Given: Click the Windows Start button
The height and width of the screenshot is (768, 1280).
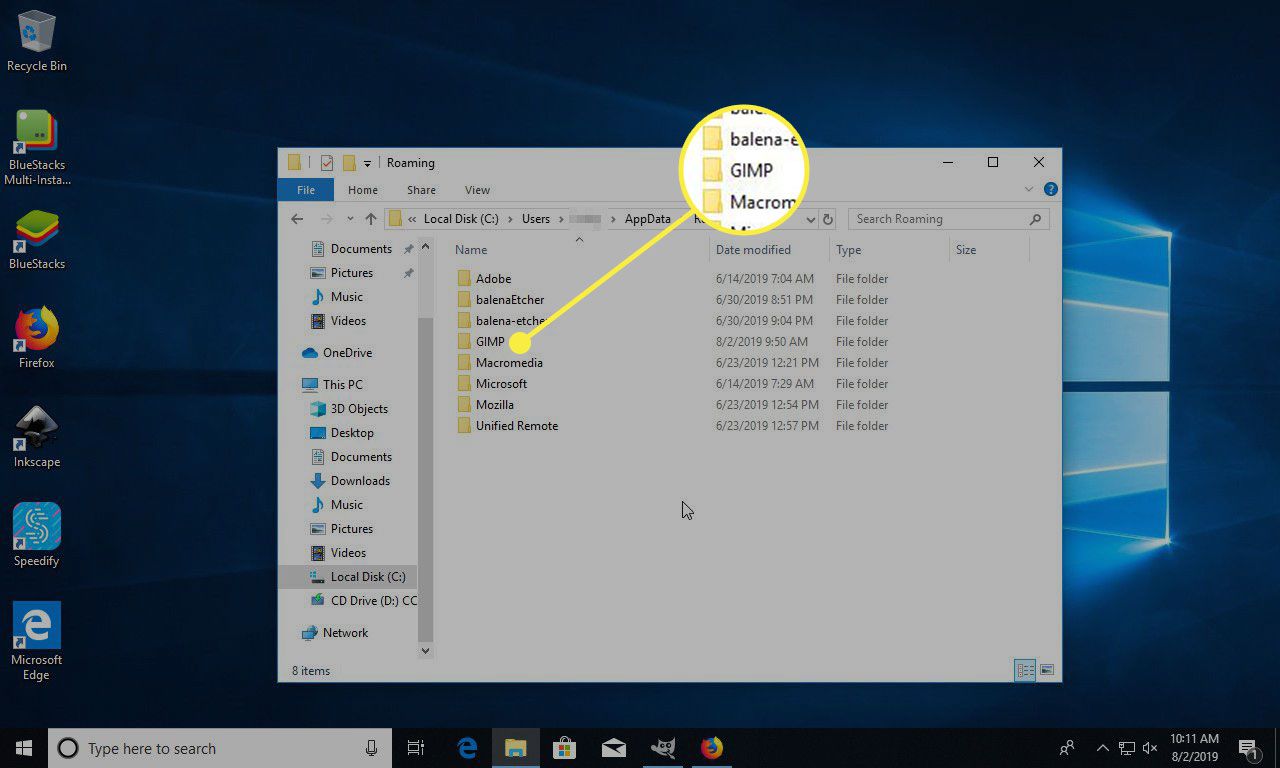Looking at the screenshot, I should [24, 748].
